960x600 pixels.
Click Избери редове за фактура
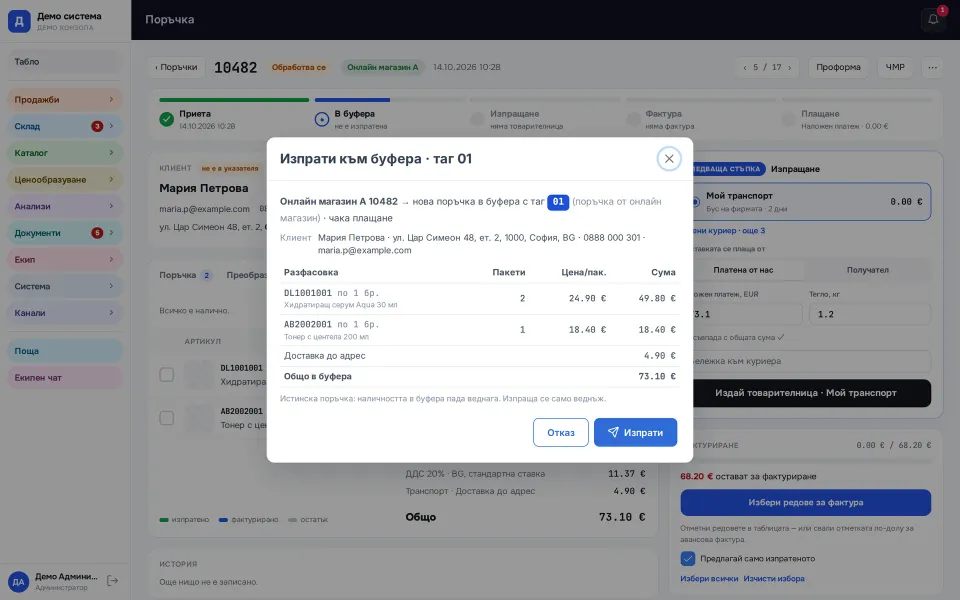click(x=806, y=503)
